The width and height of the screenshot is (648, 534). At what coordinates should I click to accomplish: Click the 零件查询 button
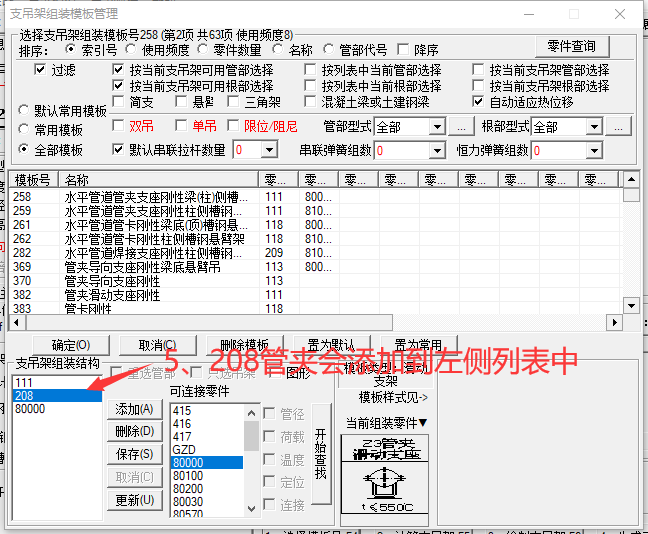571,47
